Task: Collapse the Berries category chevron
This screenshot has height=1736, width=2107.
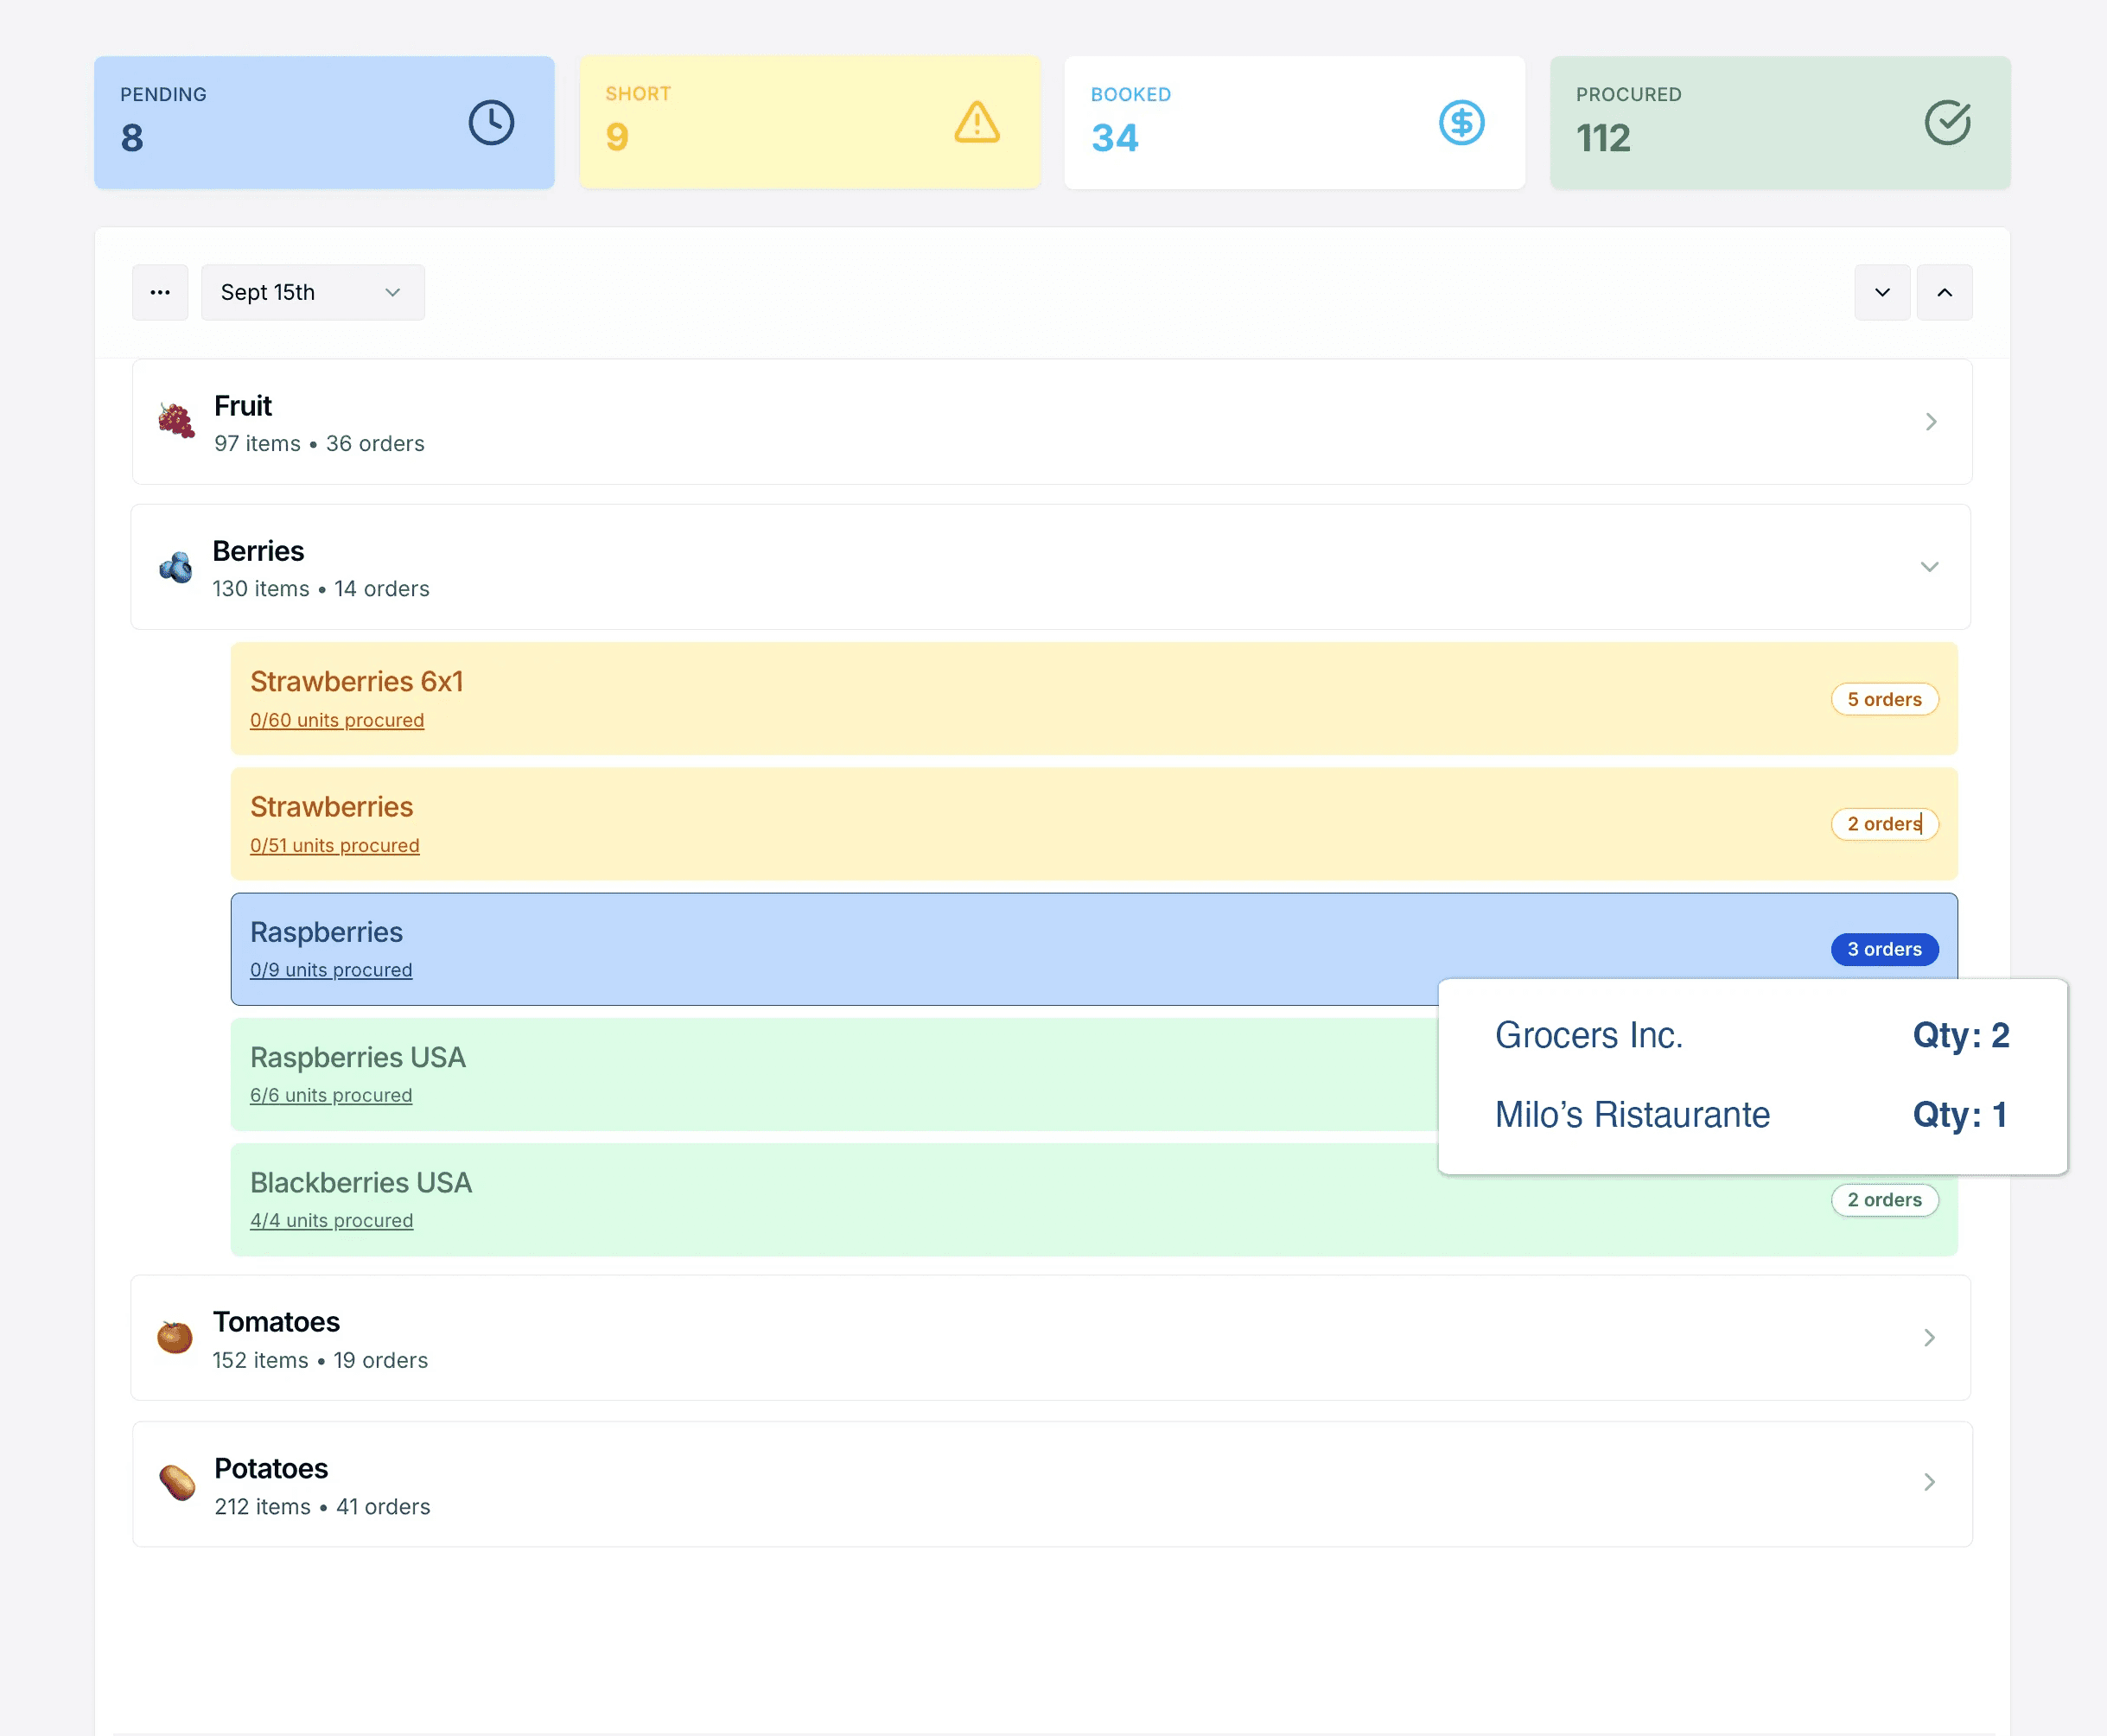Action: click(x=1929, y=567)
